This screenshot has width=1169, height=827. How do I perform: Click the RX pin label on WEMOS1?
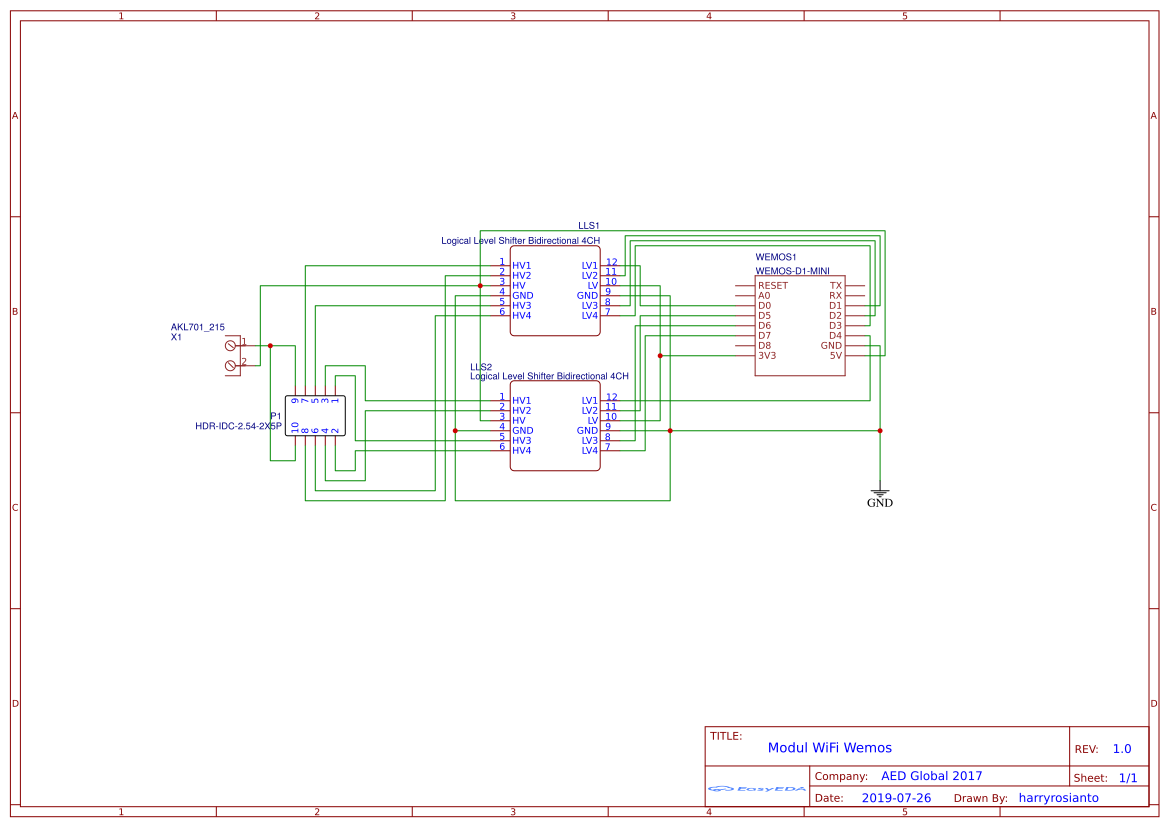click(x=836, y=296)
